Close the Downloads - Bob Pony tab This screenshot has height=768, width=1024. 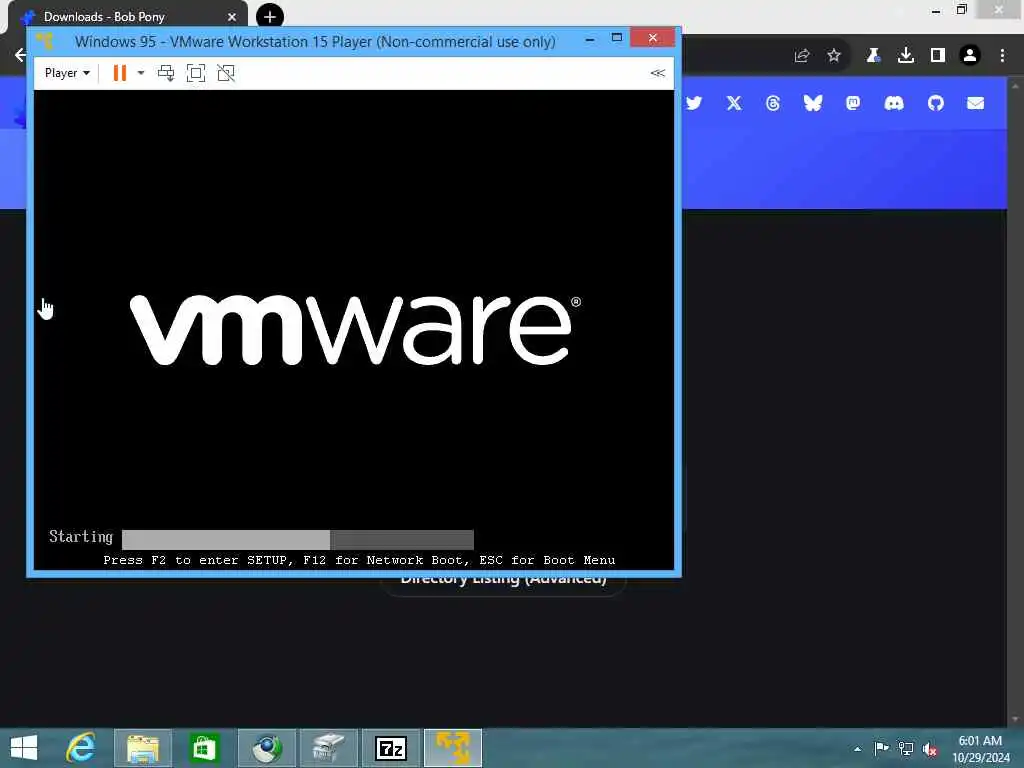click(x=232, y=17)
